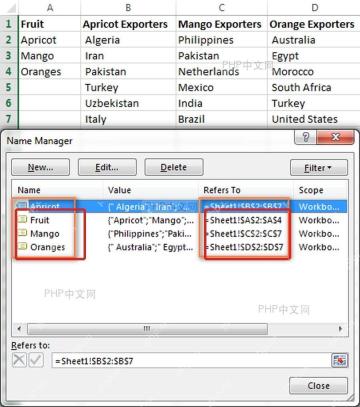Click Refers To value Sheet1!$A$2:$A$4
Viewport: 360px width, 407px height.
[244, 220]
